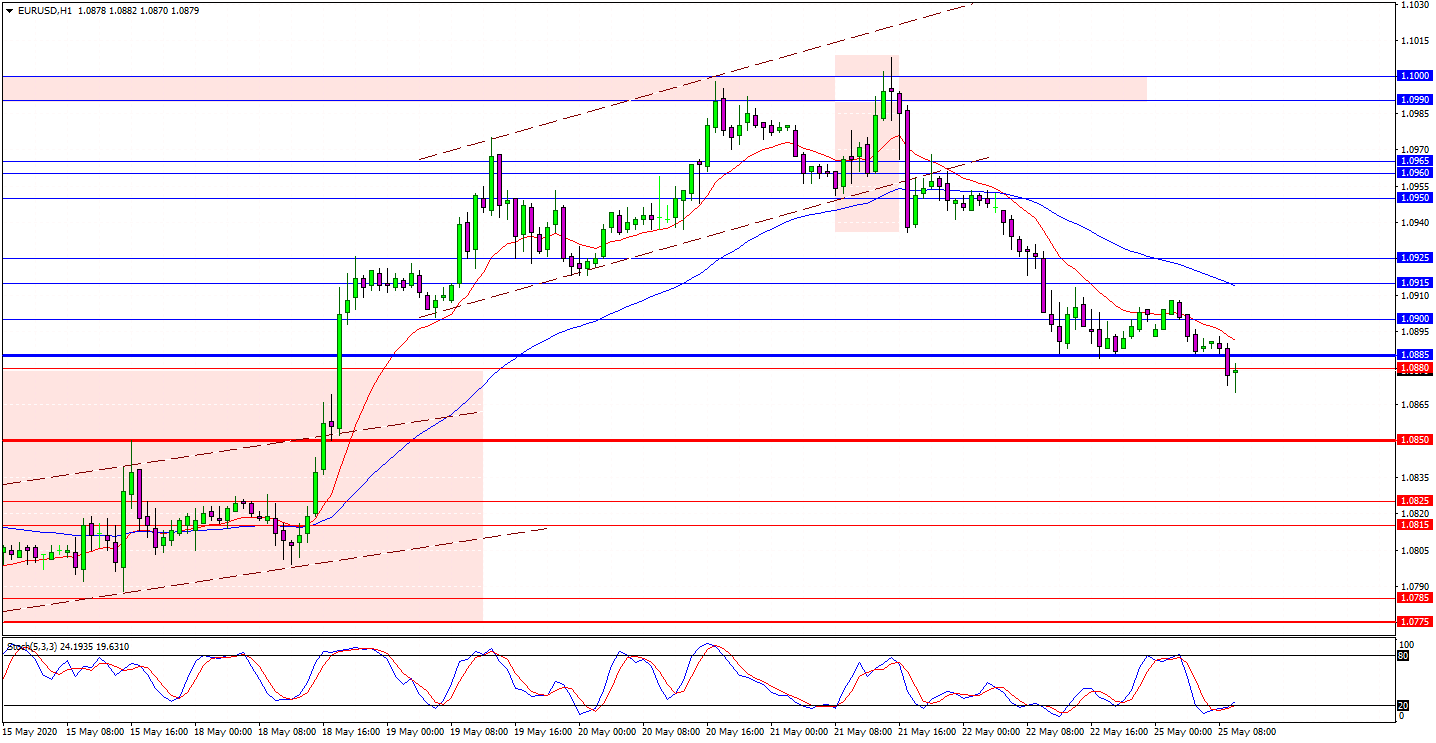
Task: Click the 1.0965 price label on axis
Action: pos(1414,160)
